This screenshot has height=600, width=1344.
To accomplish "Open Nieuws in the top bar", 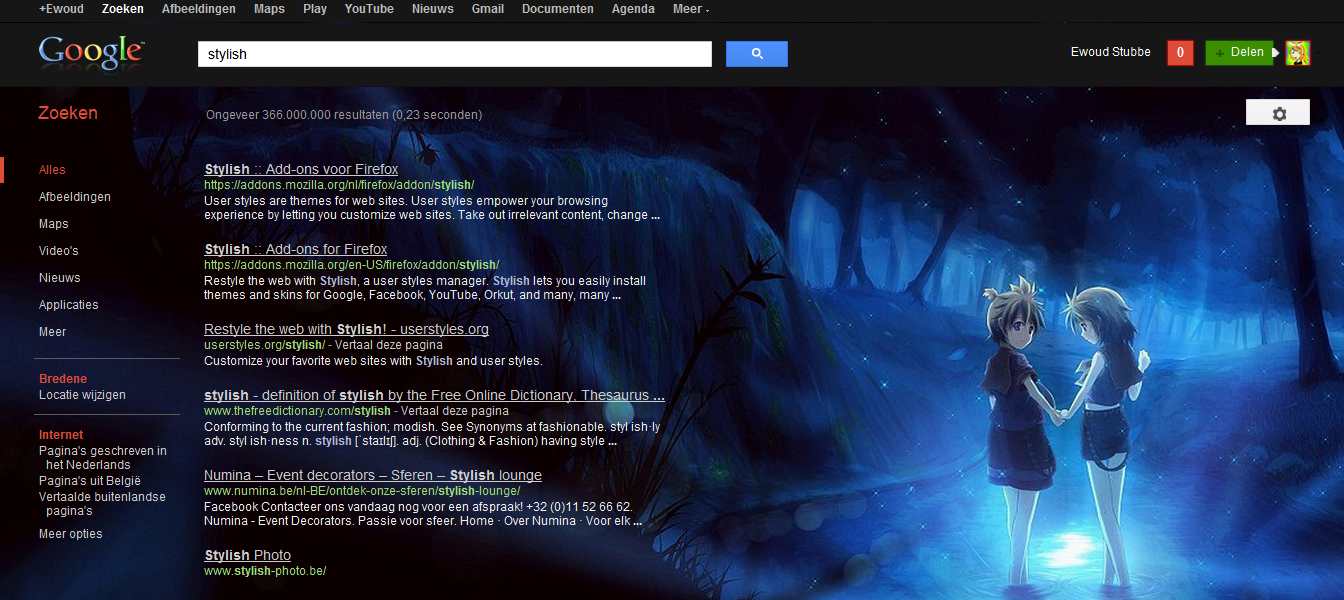I will (432, 9).
